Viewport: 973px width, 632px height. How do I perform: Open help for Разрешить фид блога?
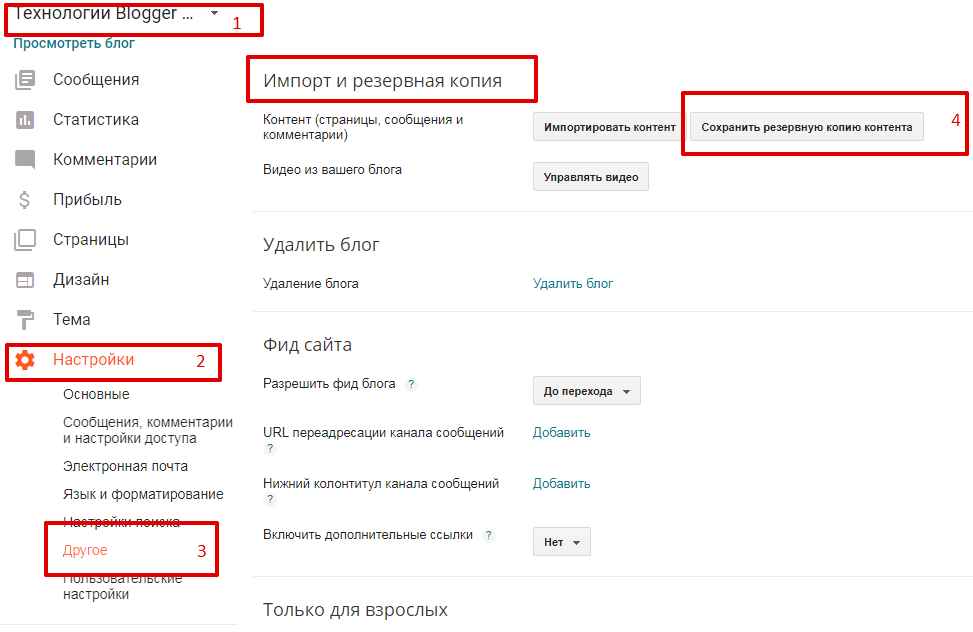click(411, 384)
